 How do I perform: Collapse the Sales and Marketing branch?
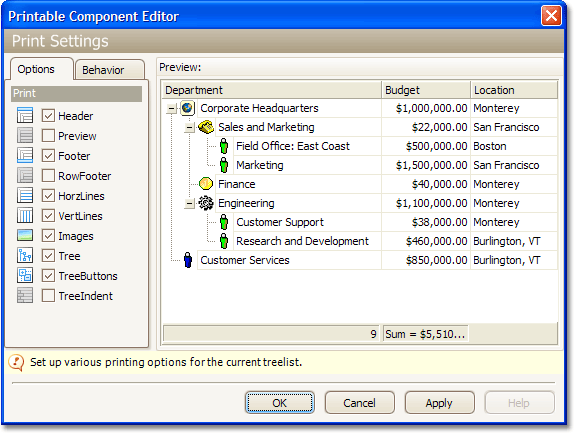(189, 127)
